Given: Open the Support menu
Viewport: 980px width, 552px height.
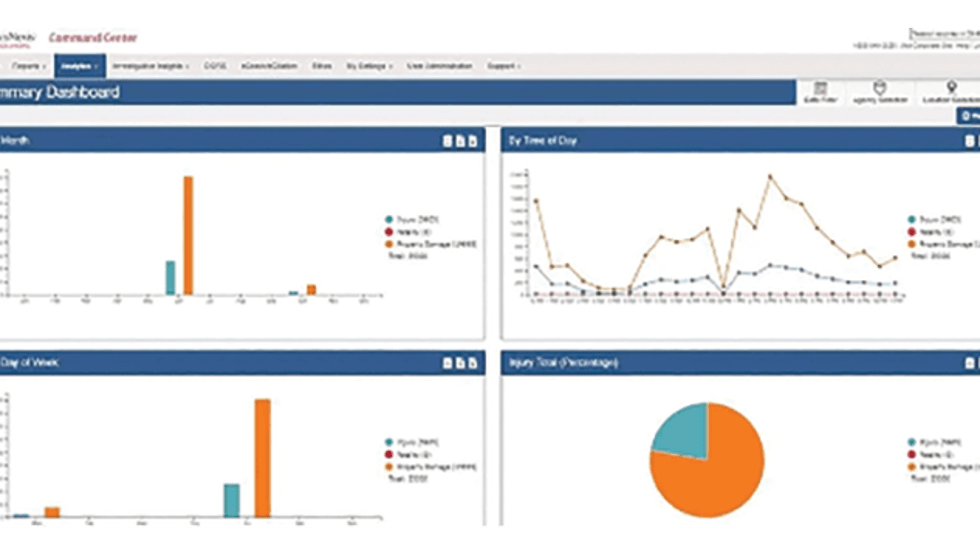Looking at the screenshot, I should 503,66.
